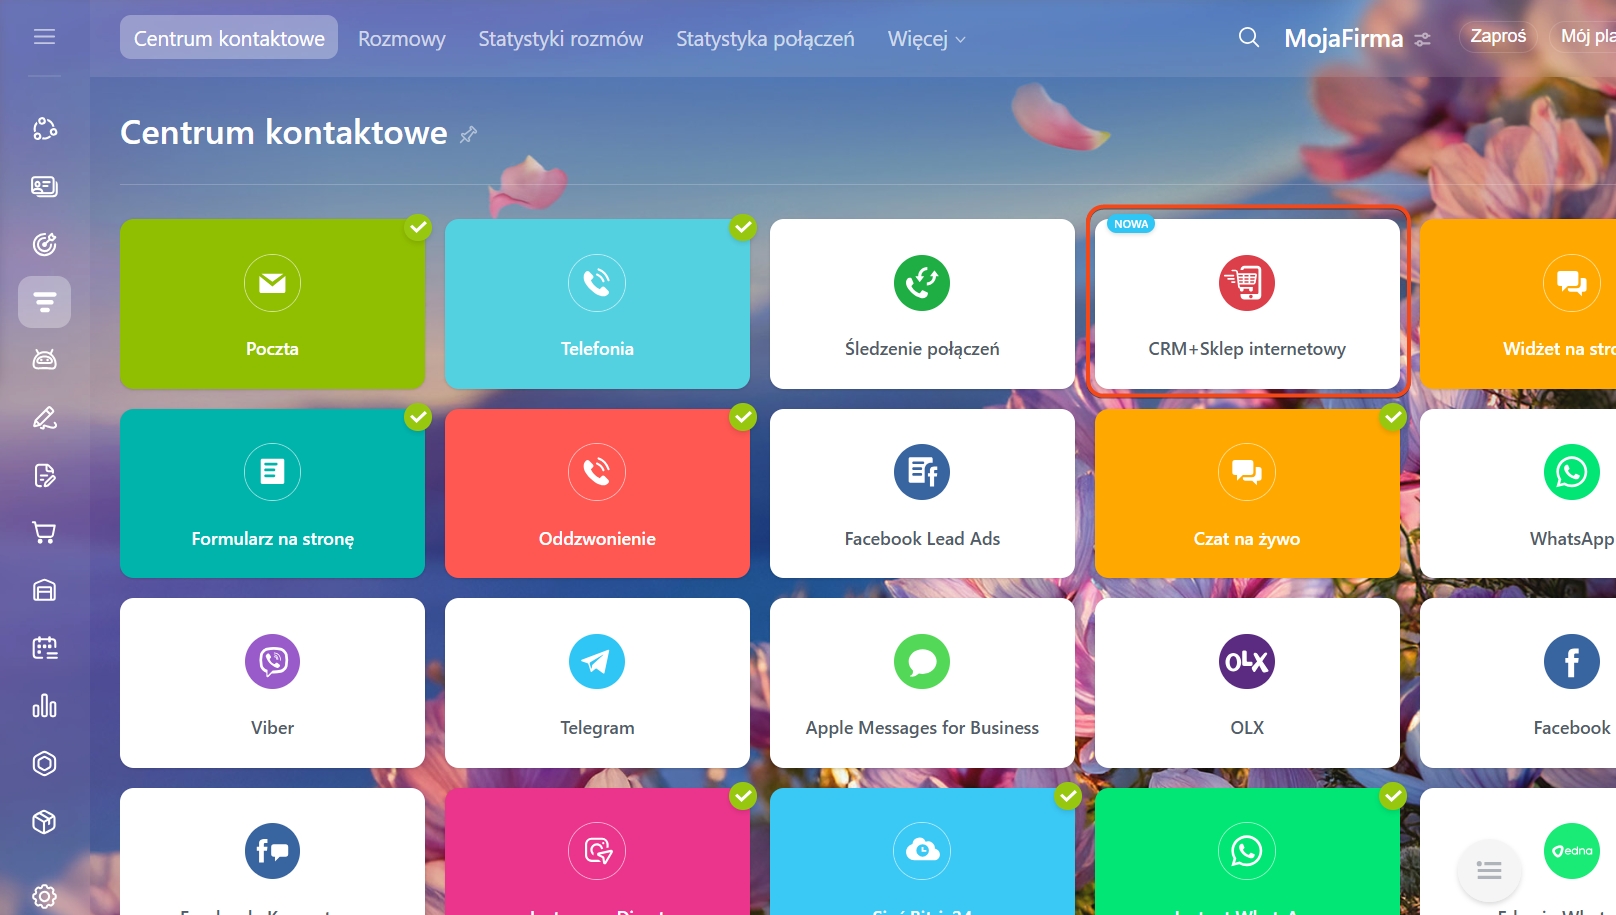Open the hamburger menu in sidebar
This screenshot has width=1616, height=915.
pos(44,37)
